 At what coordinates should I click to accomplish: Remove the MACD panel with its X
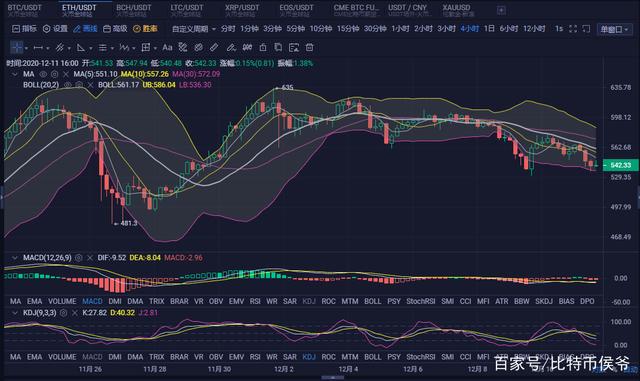click(90, 258)
